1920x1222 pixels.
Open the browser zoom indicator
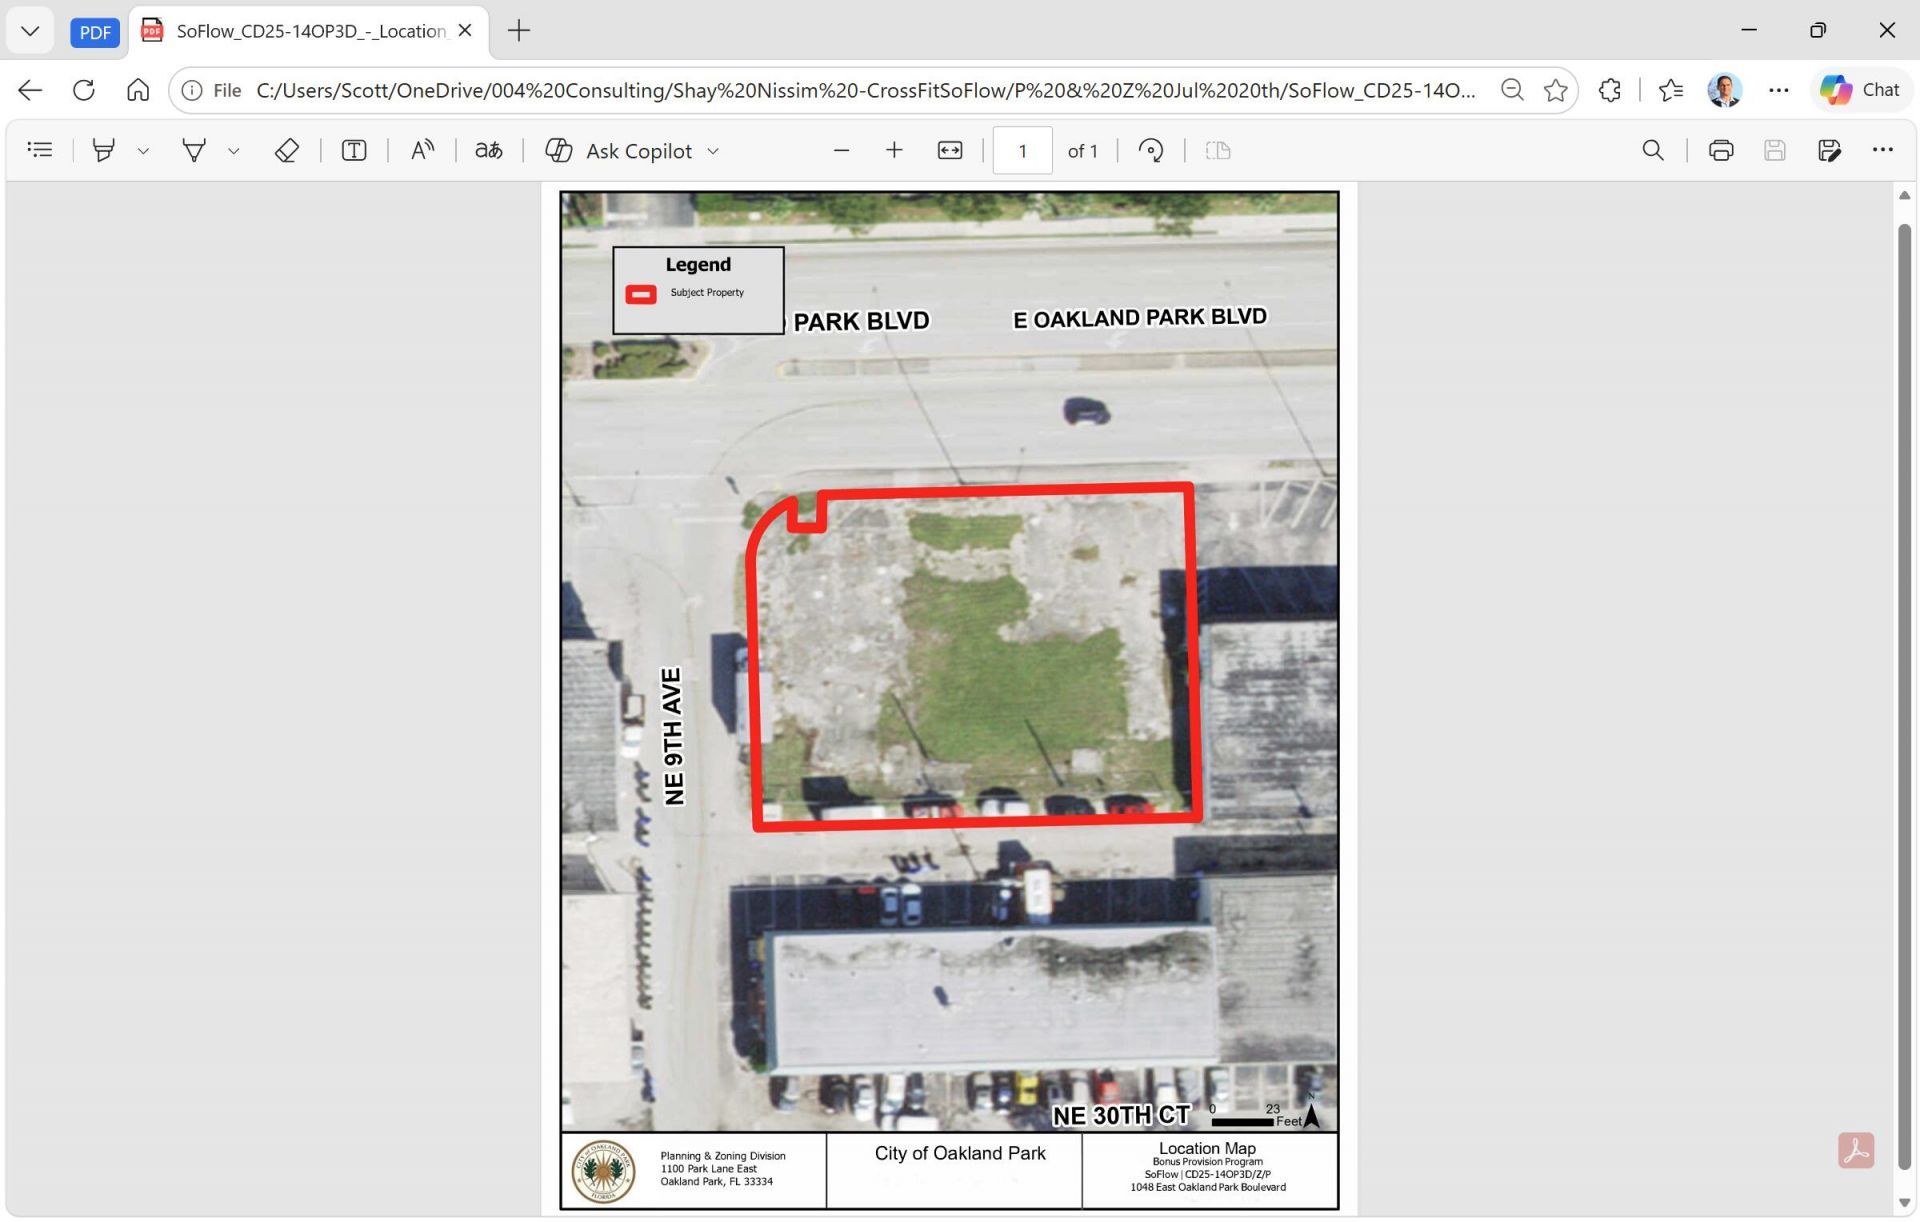1512,90
